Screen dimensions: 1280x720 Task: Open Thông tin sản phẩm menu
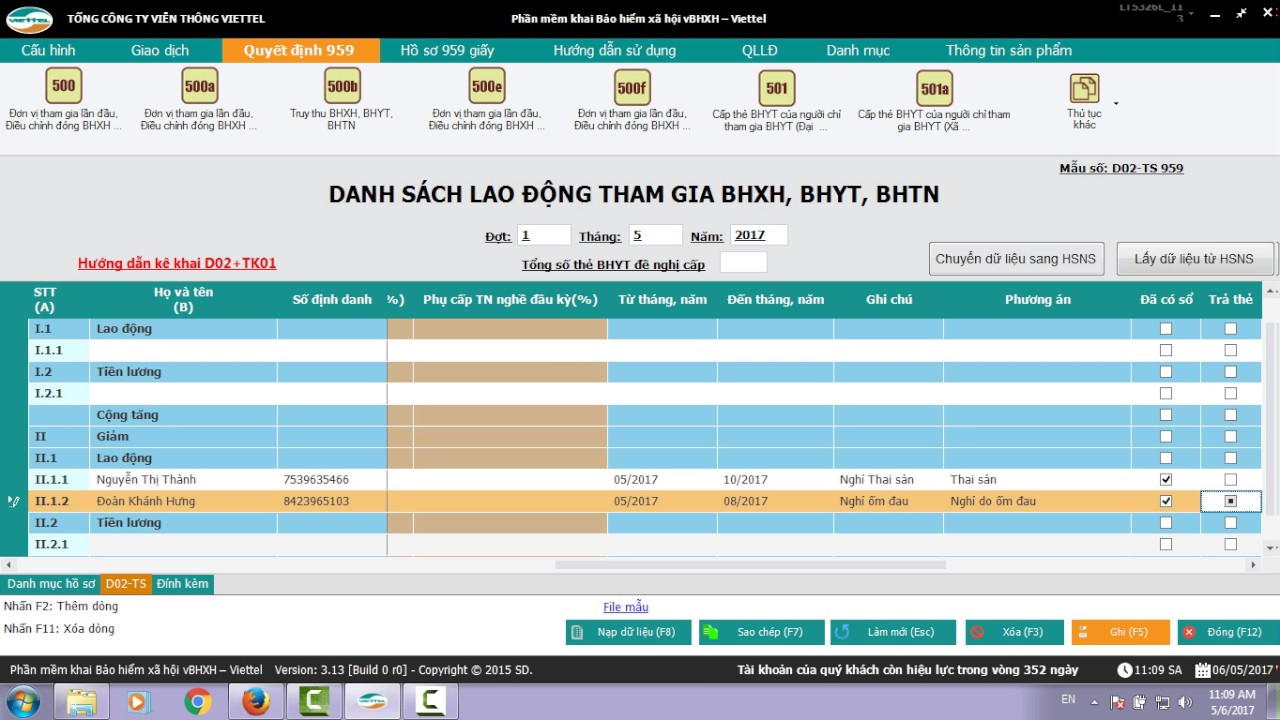pyautogui.click(x=1009, y=50)
